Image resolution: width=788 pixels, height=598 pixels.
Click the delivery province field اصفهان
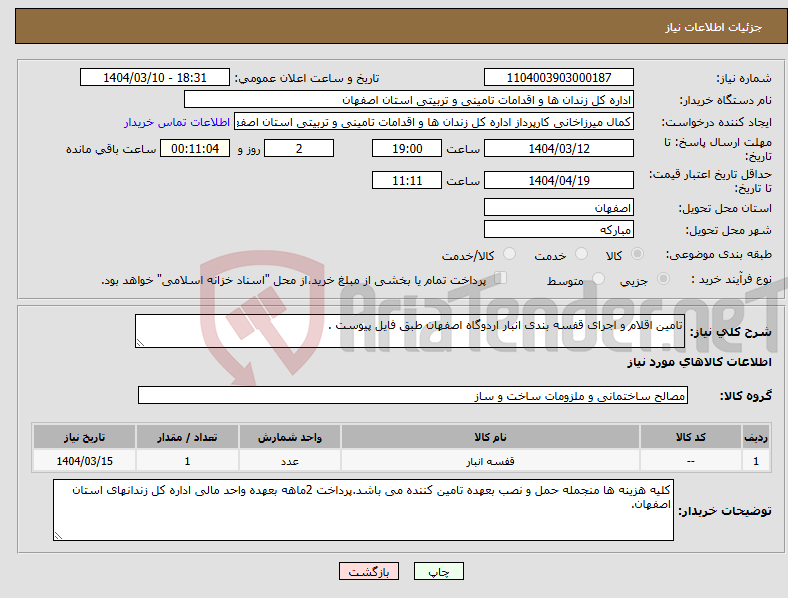(x=558, y=207)
